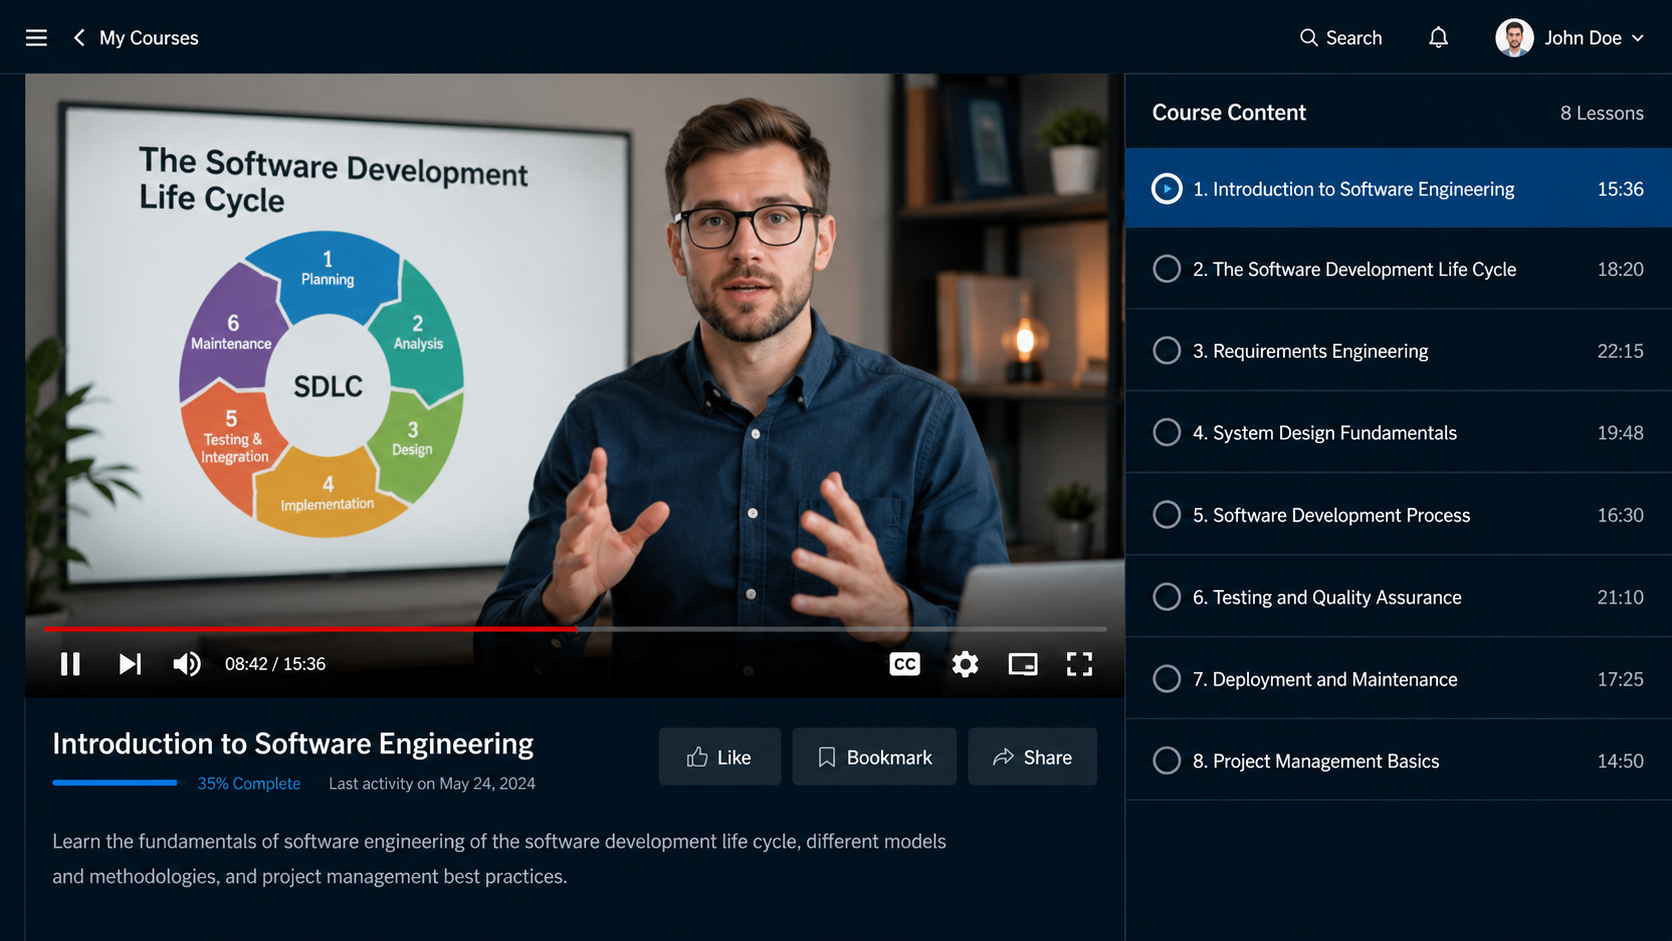The height and width of the screenshot is (941, 1672).
Task: Pause the video playback
Action: click(70, 664)
